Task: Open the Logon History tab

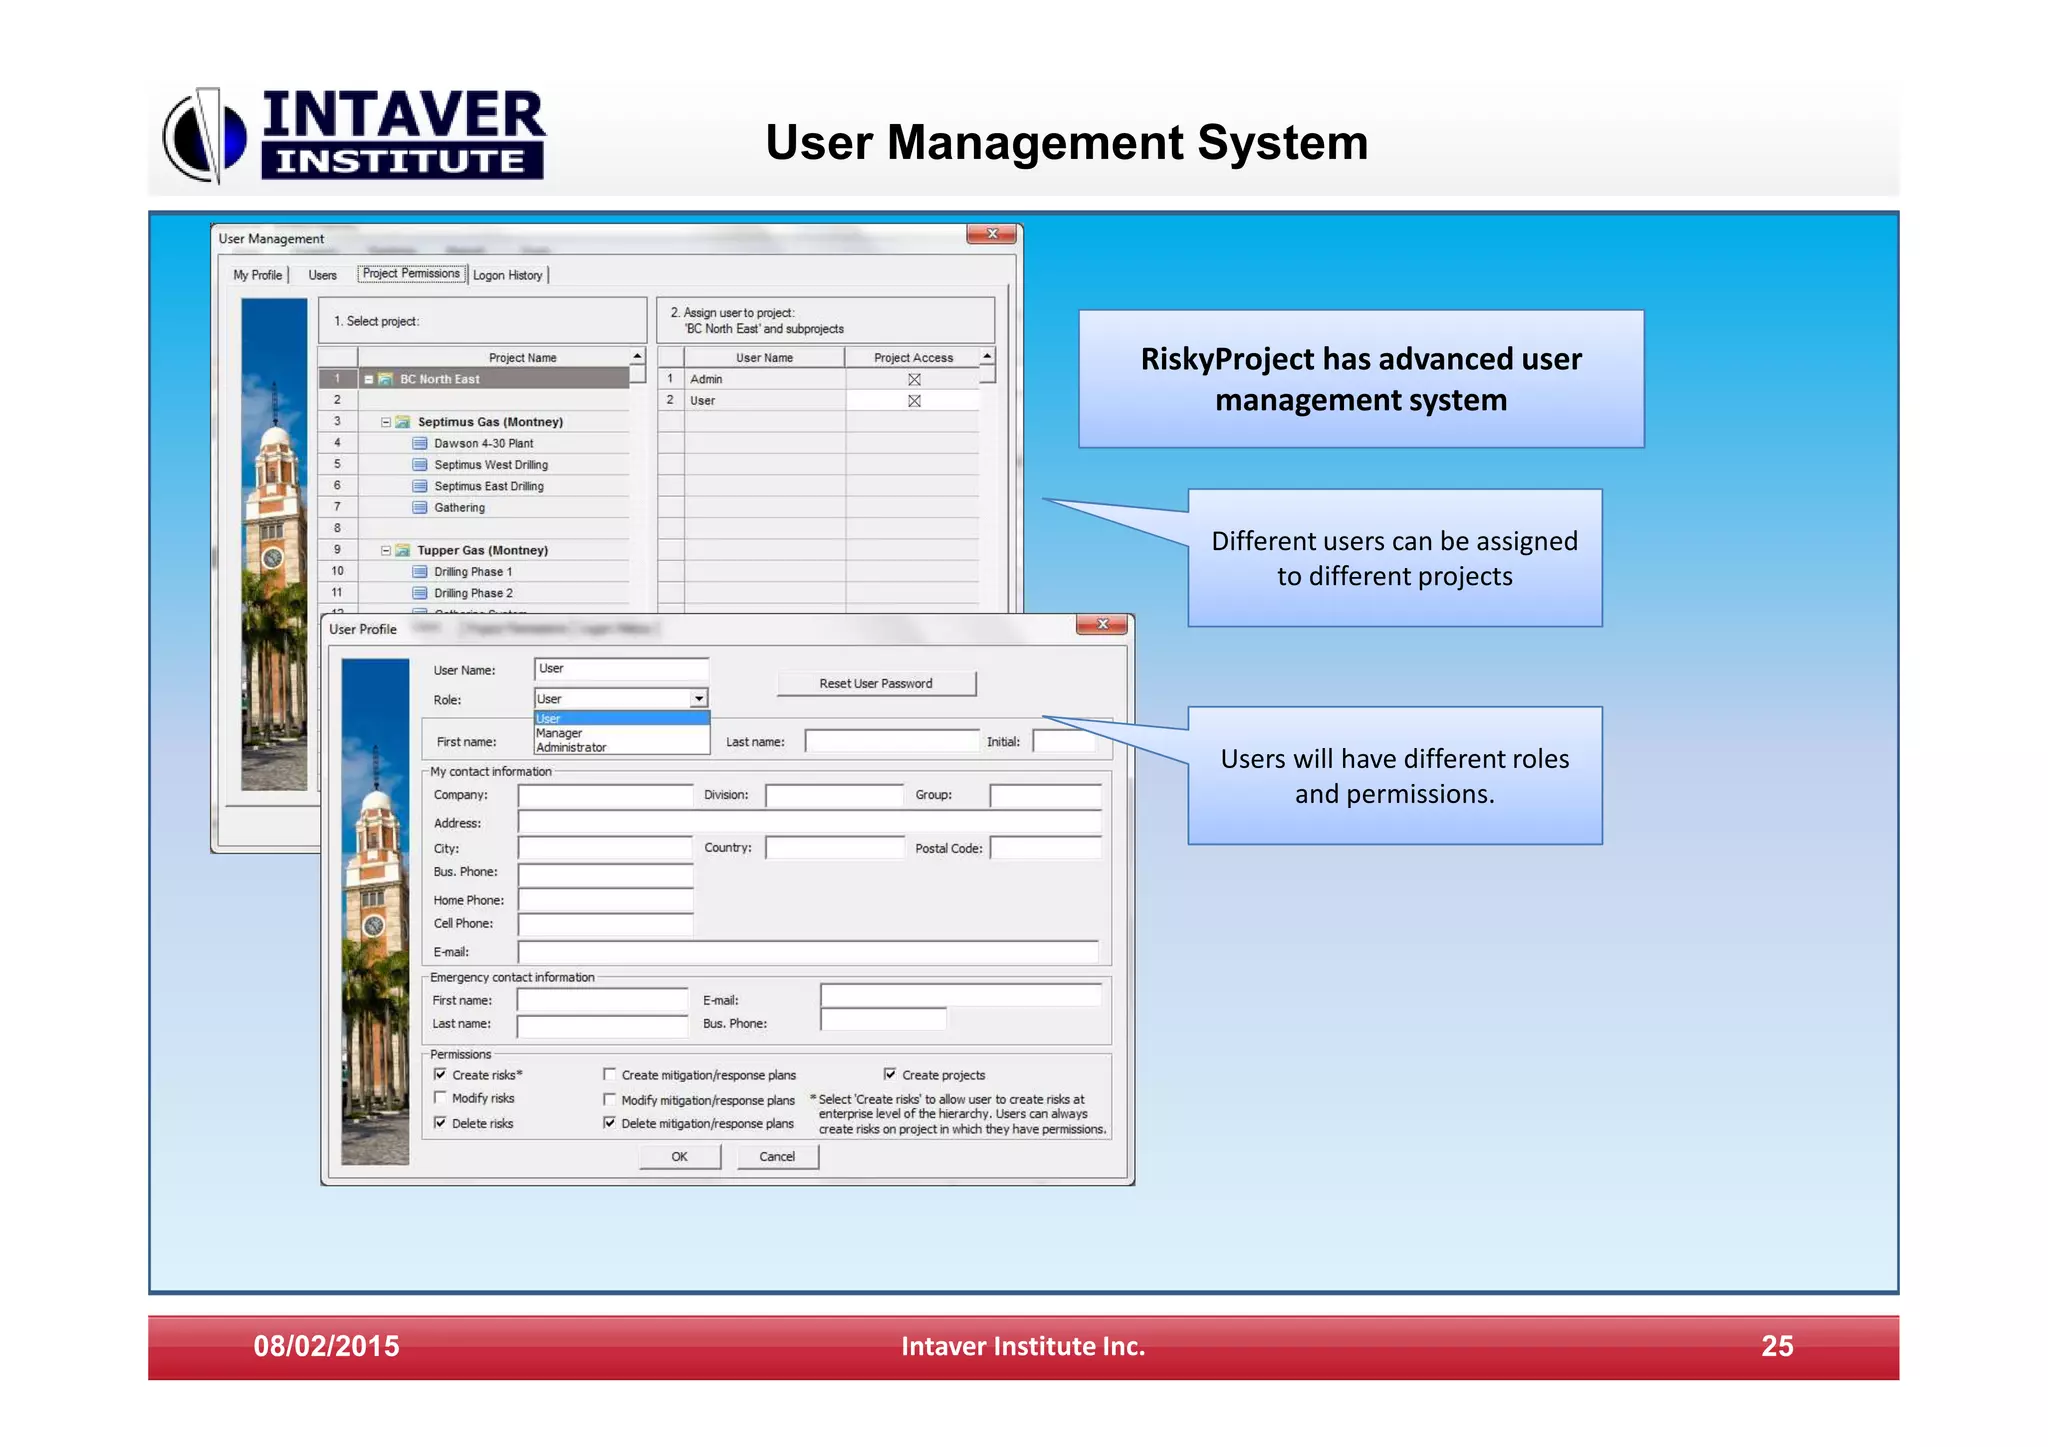Action: point(508,275)
